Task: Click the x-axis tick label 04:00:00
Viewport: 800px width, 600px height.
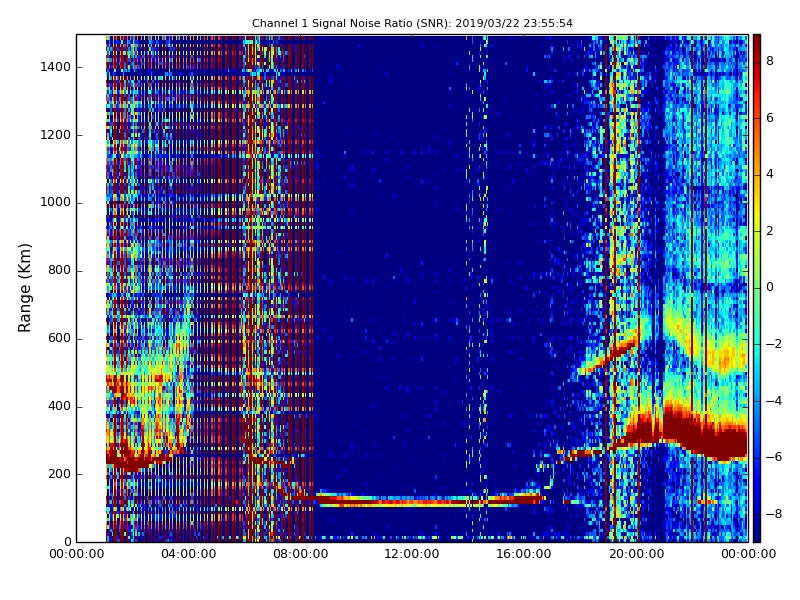Action: point(189,554)
